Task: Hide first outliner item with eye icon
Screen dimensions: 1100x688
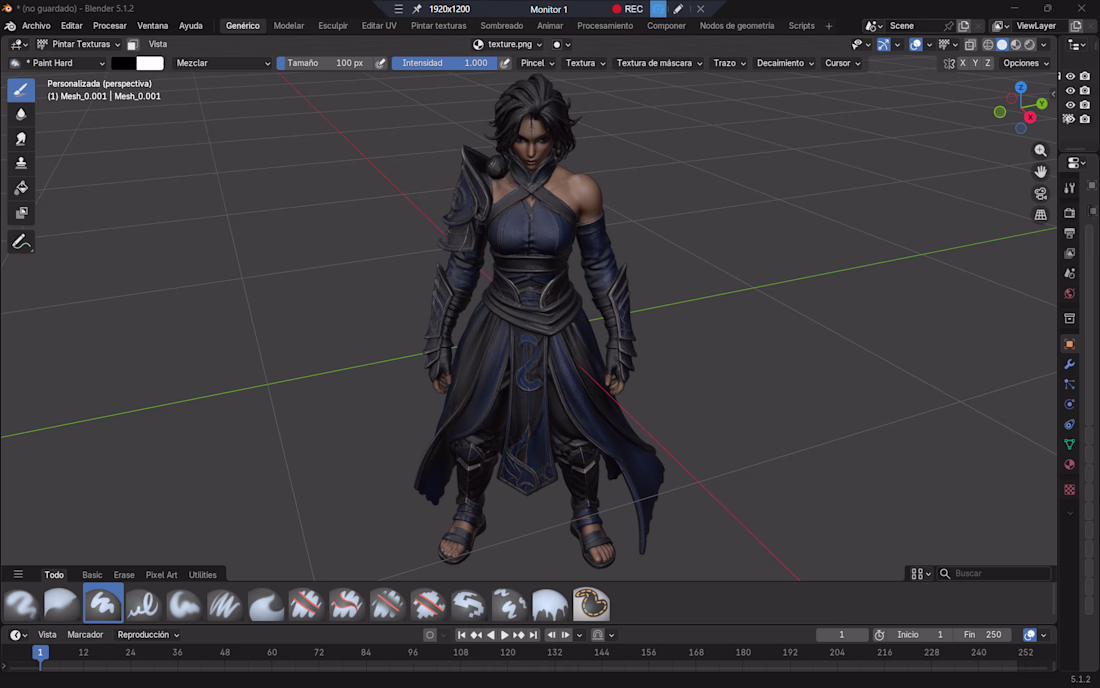Action: [x=1071, y=76]
